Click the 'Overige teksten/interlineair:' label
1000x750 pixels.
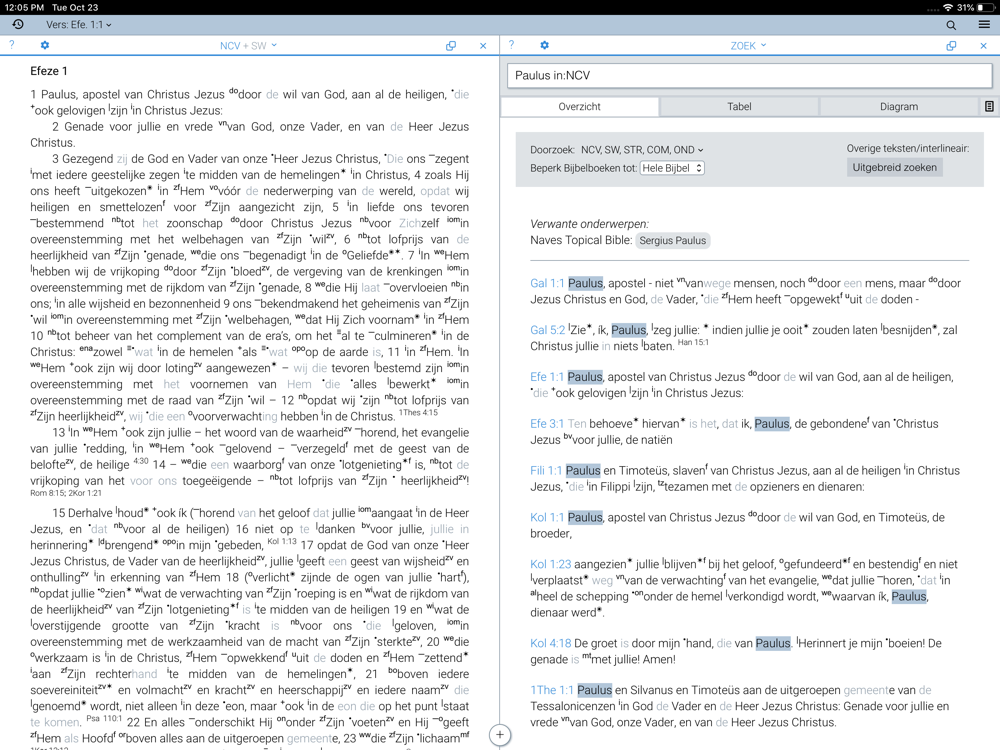(x=908, y=149)
